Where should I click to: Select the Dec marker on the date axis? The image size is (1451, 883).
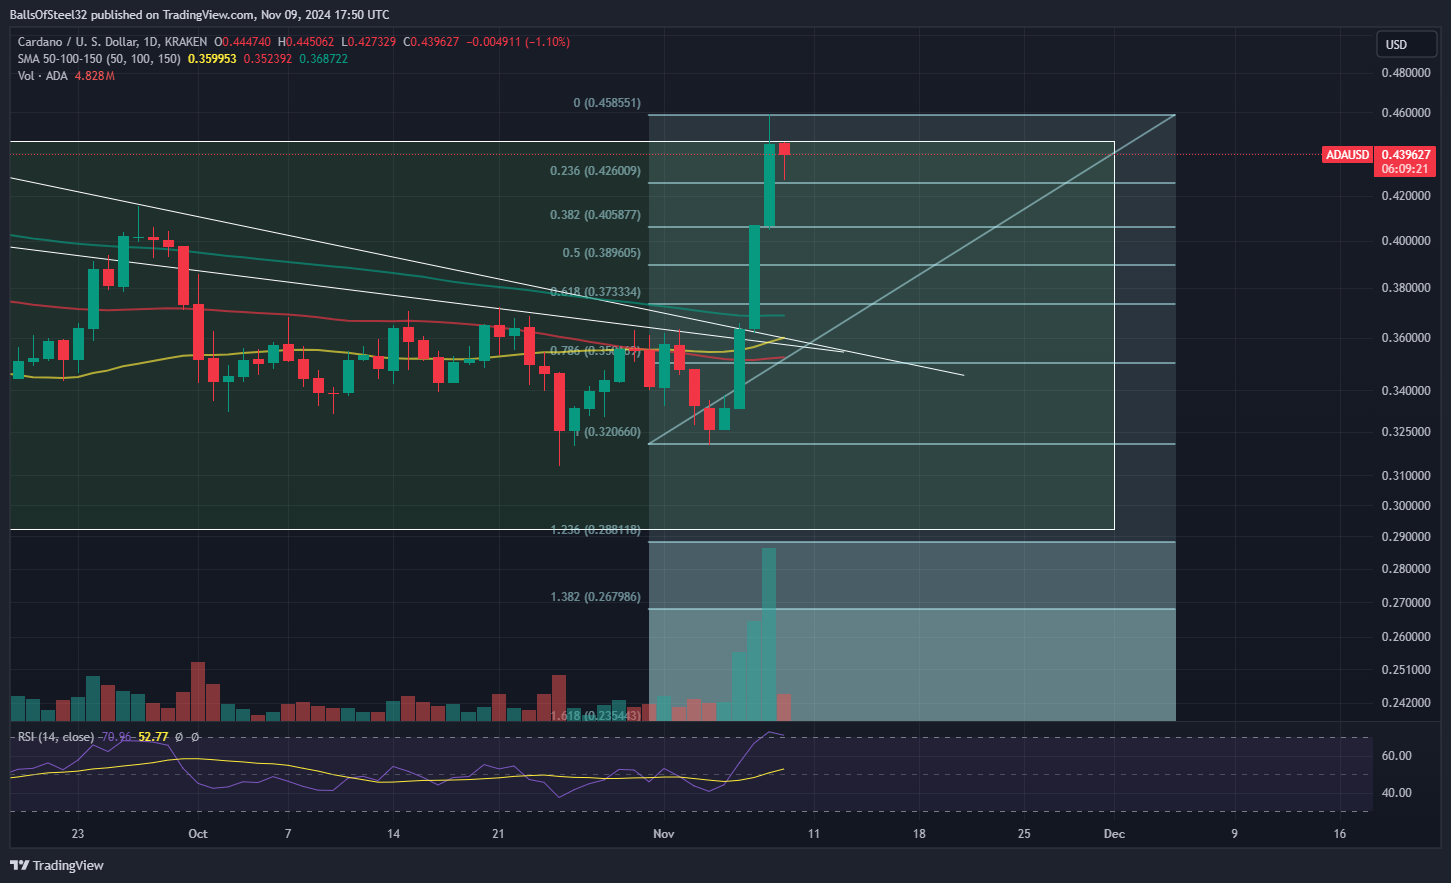coord(1114,834)
